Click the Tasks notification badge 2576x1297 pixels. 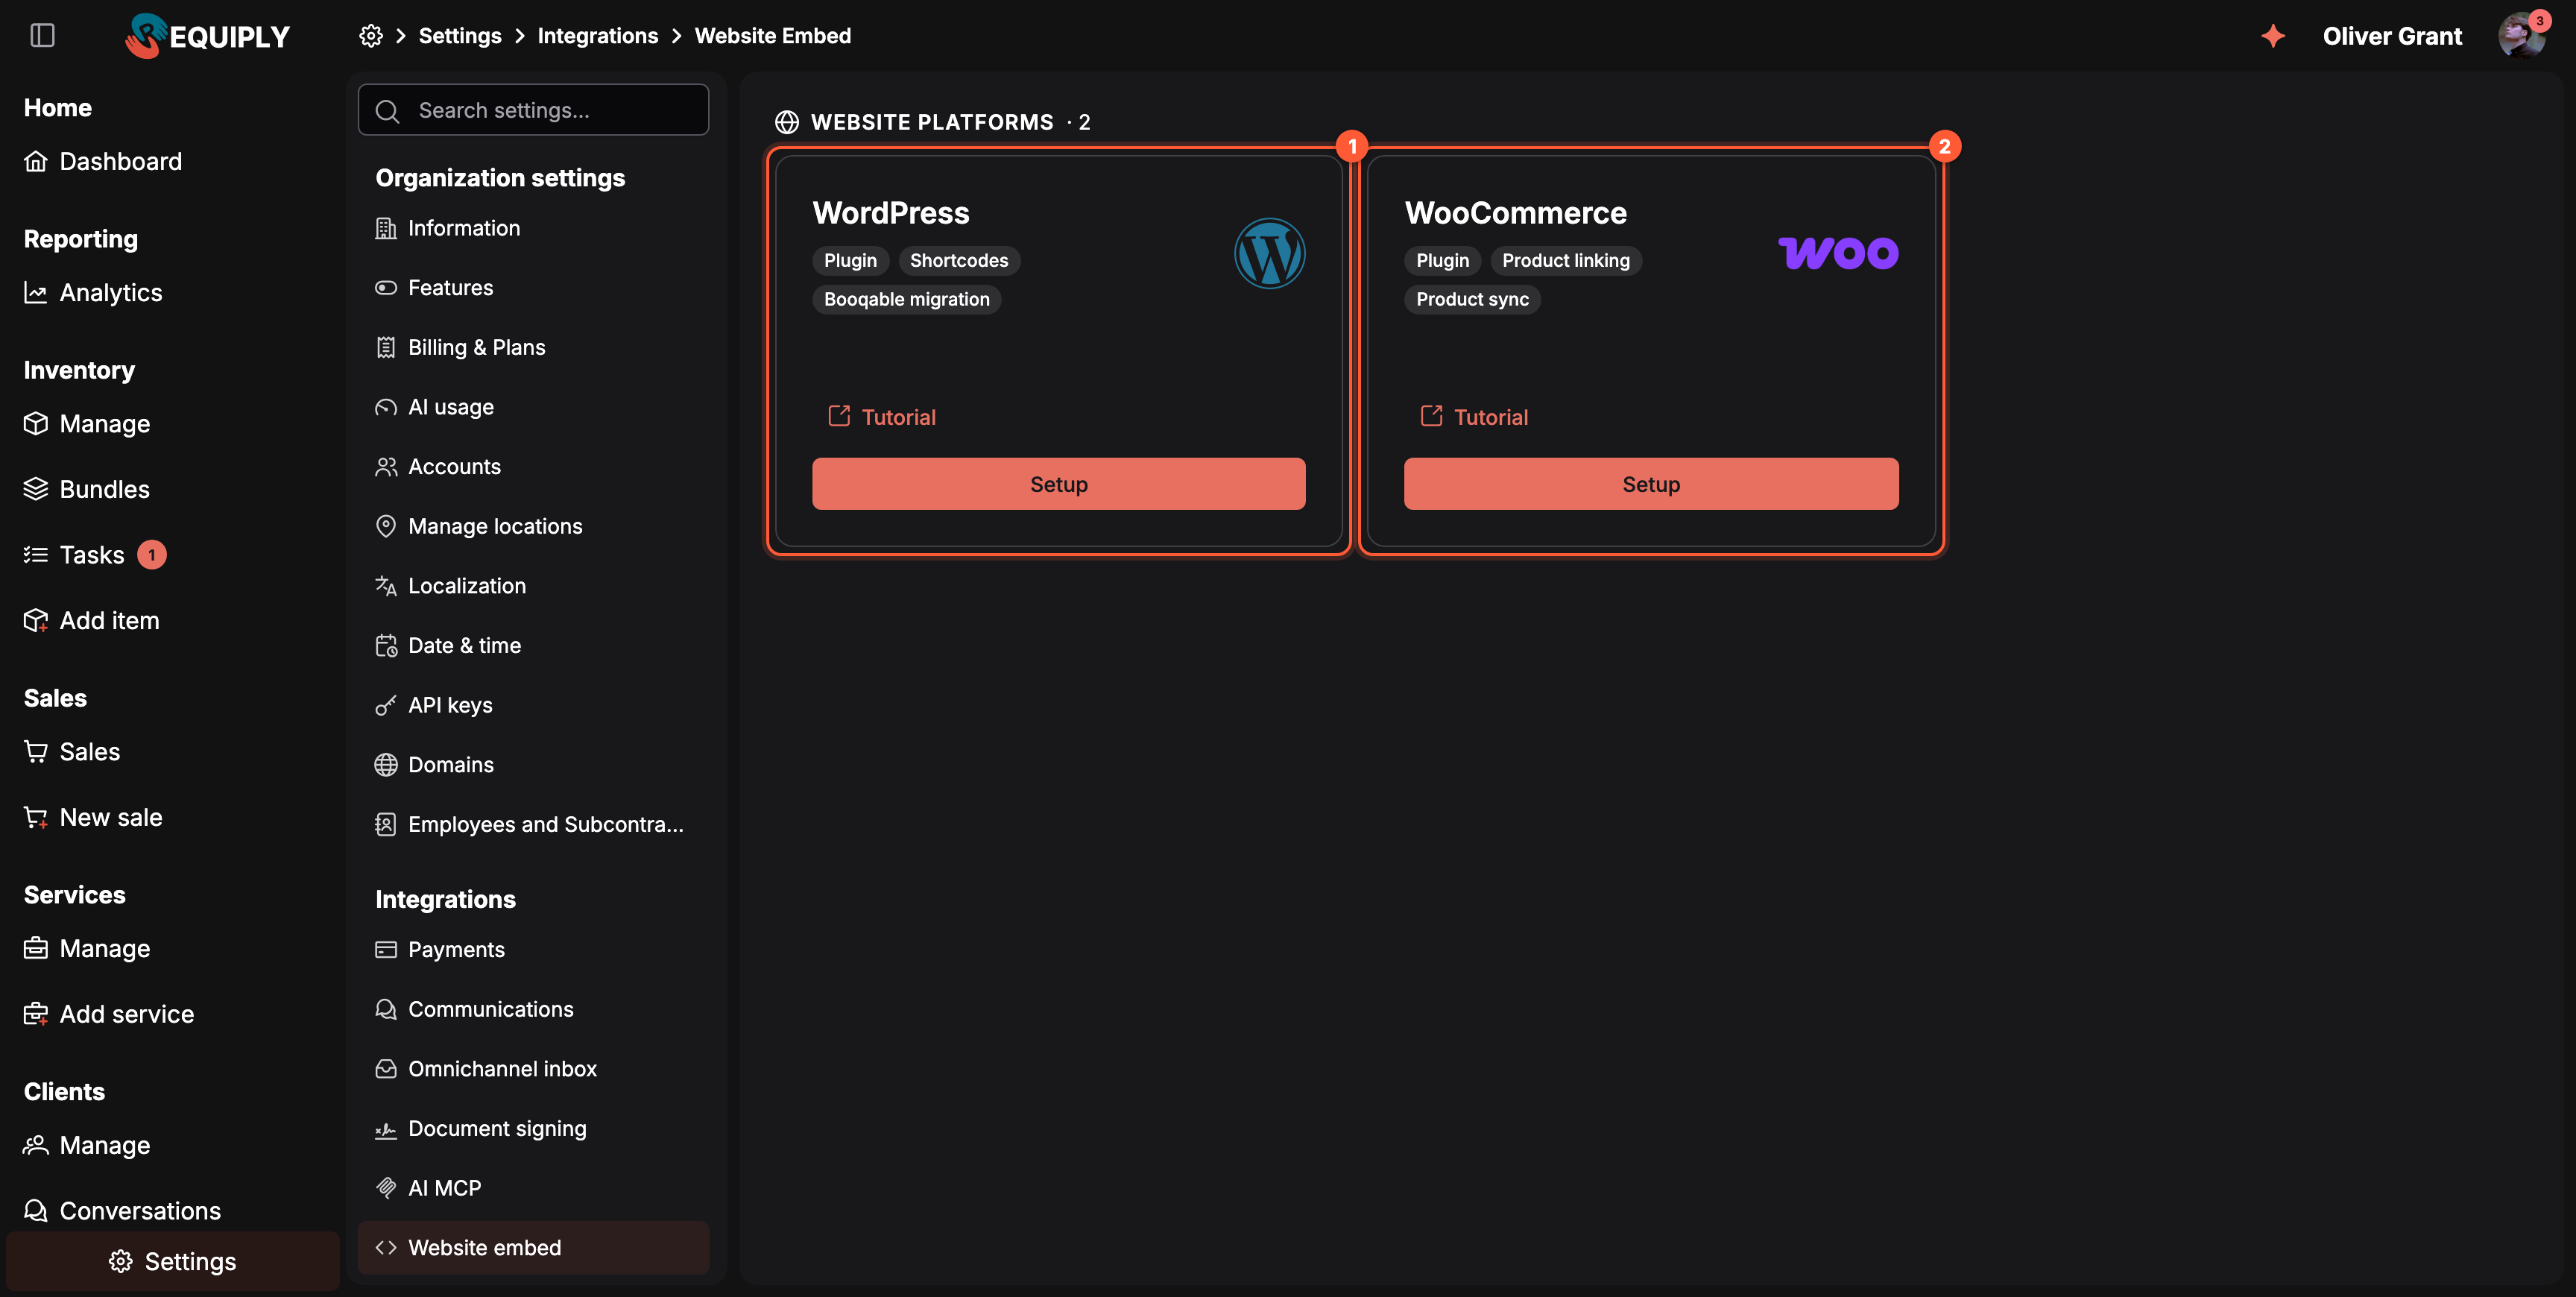pos(152,555)
